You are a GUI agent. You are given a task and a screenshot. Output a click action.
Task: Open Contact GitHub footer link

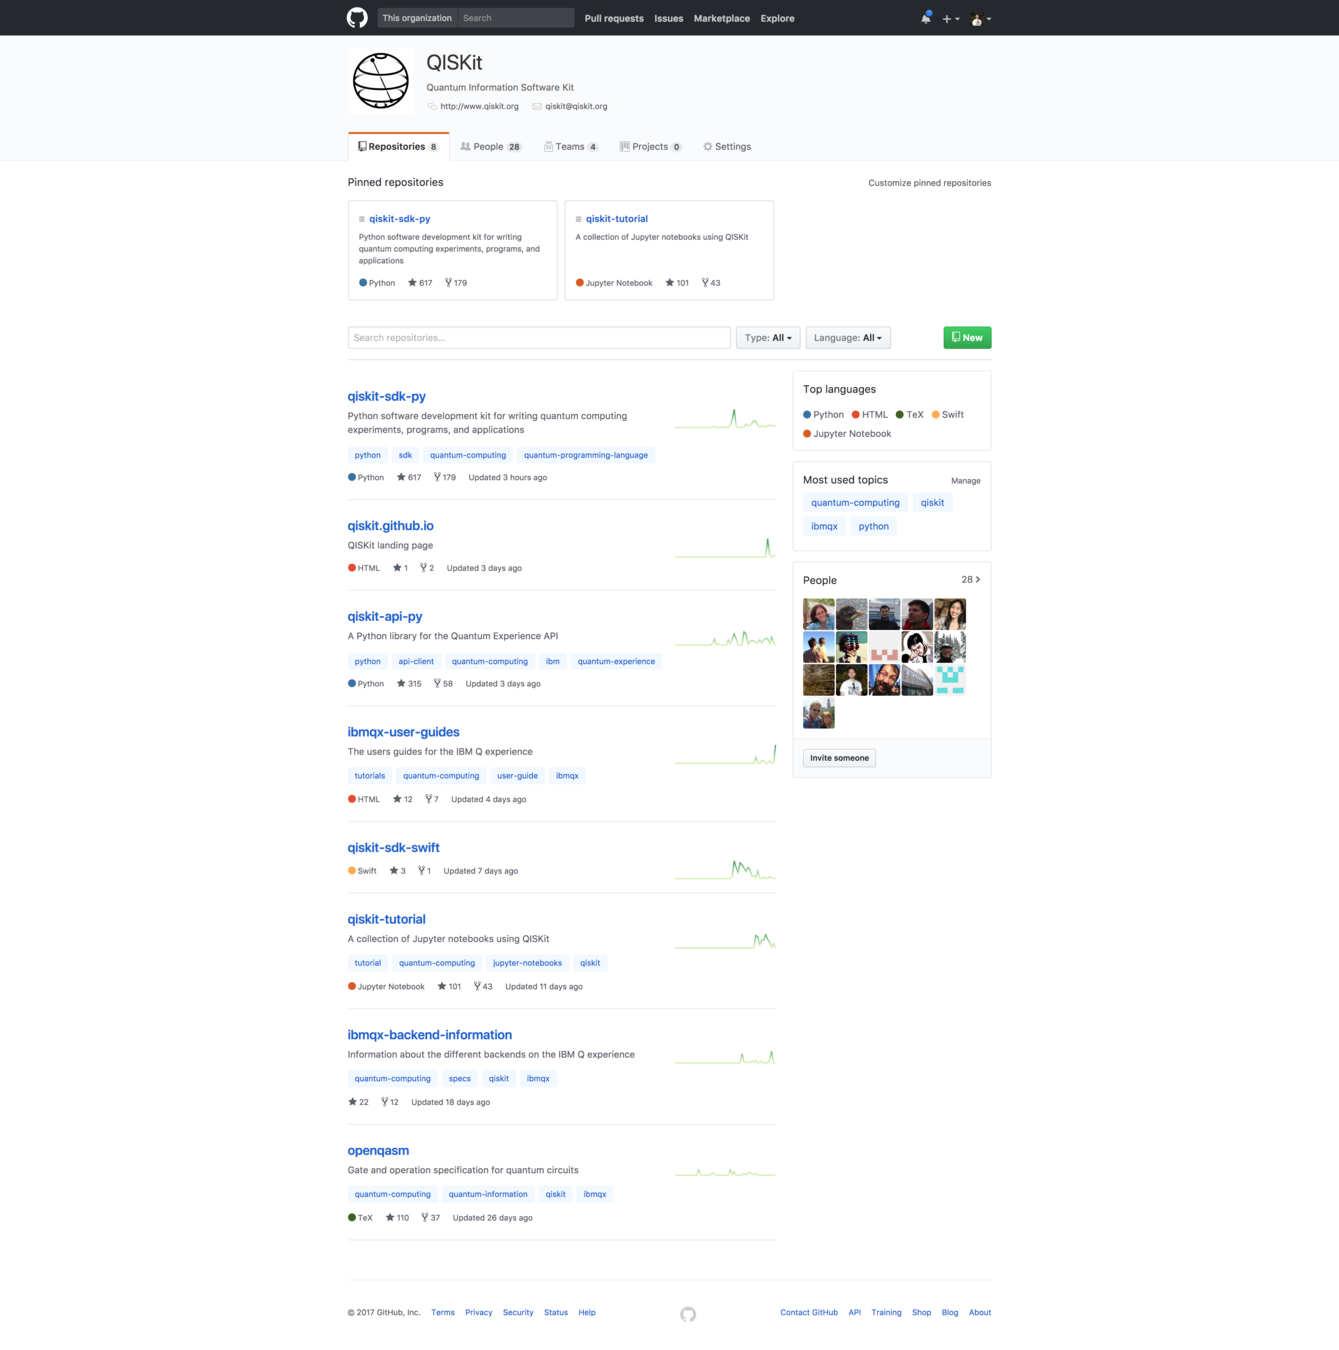[x=809, y=1313]
